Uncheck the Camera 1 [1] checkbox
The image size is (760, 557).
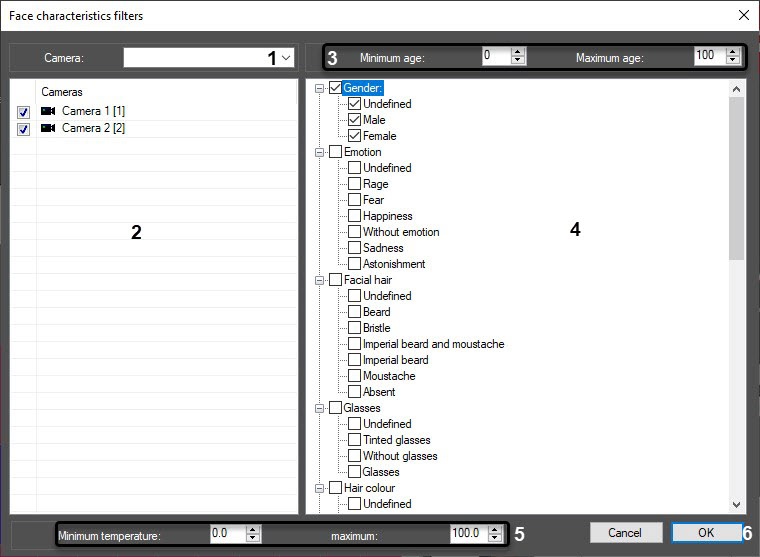tap(23, 112)
